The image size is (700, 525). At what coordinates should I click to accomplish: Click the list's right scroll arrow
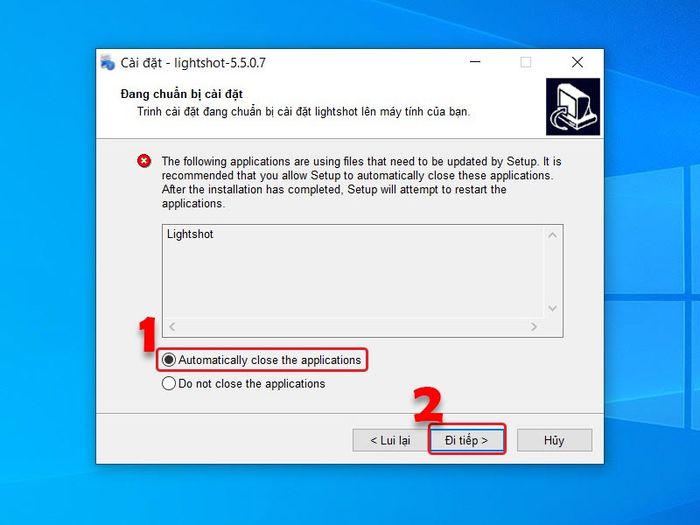coord(534,327)
